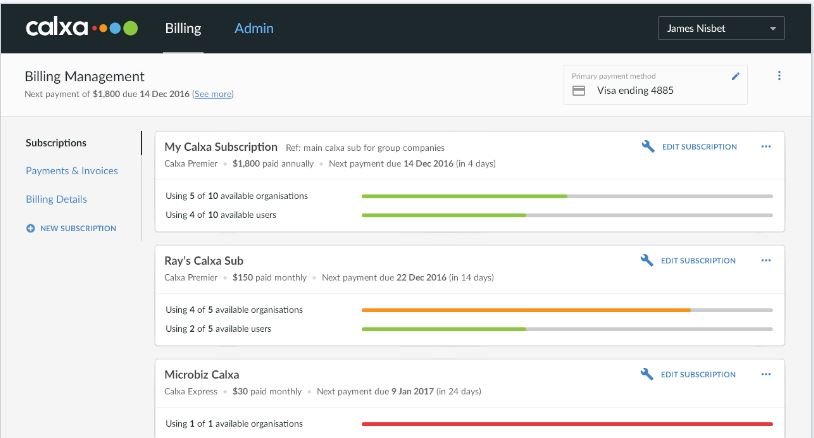Open more options for My Calxa Subscription
The image size is (814, 438).
(x=766, y=147)
